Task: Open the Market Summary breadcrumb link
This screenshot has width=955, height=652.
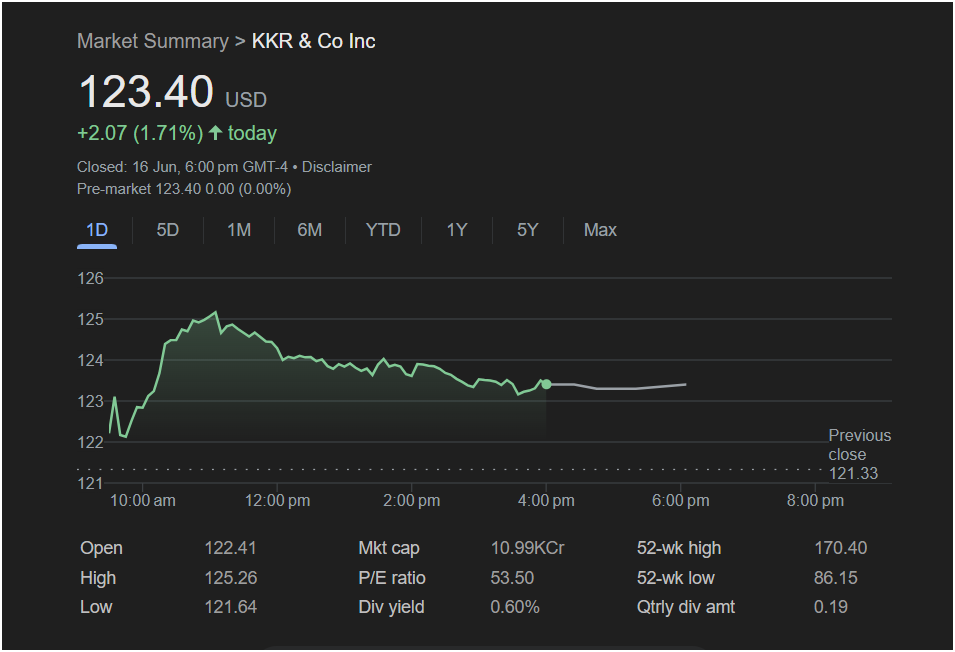Action: 153,41
